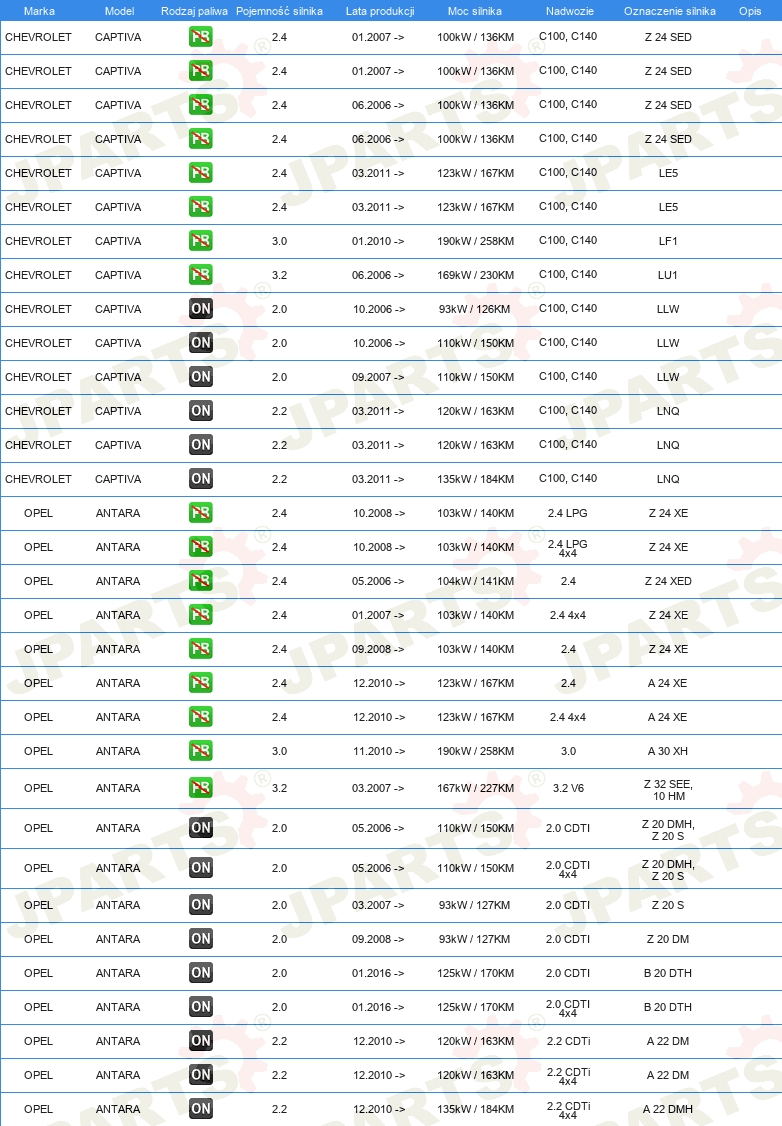Click the ON icon in B 20 DTH non-4x4 row

coord(200,972)
